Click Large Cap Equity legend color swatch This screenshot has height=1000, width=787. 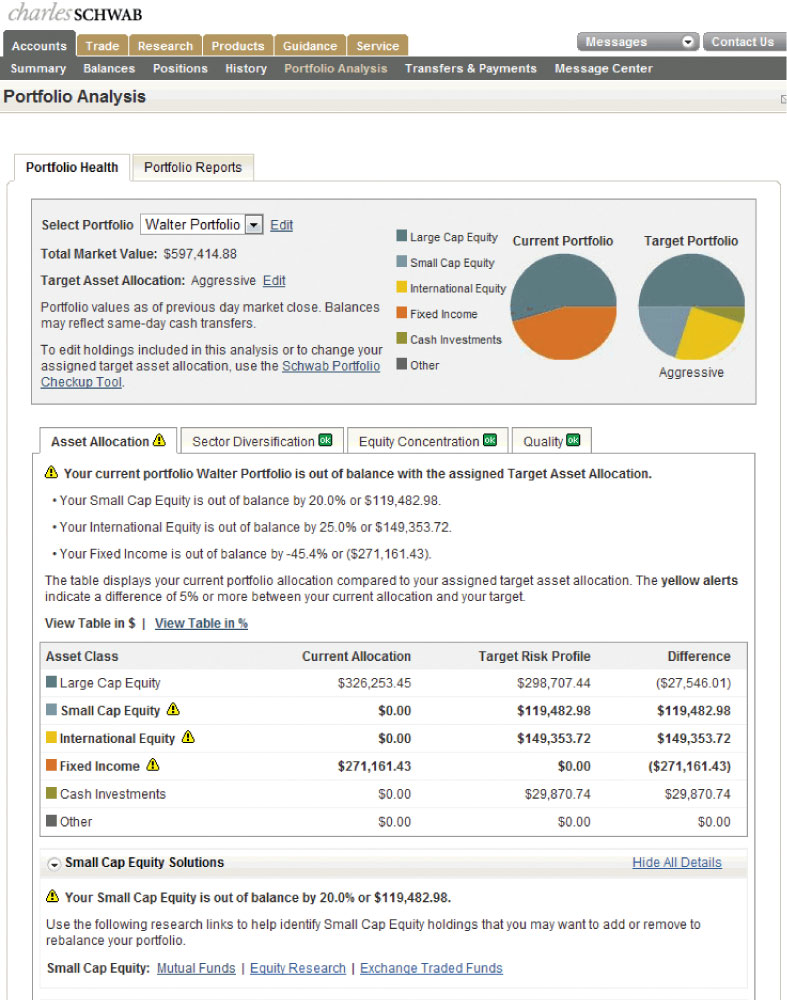click(x=402, y=236)
